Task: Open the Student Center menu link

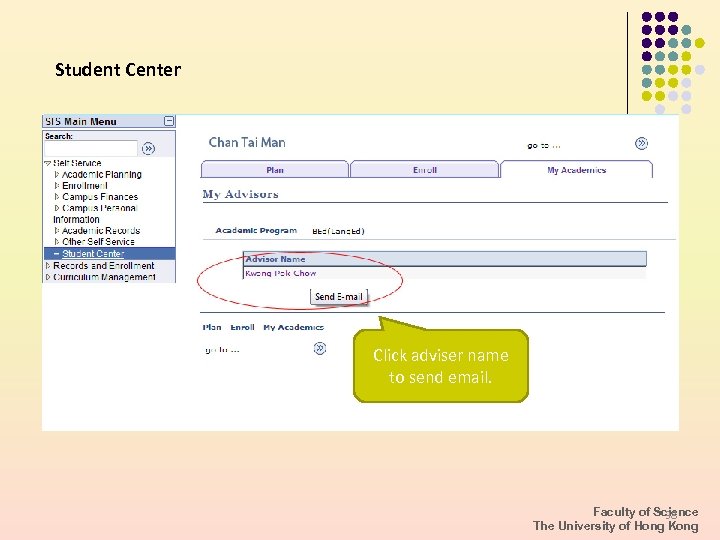Action: pyautogui.click(x=93, y=253)
